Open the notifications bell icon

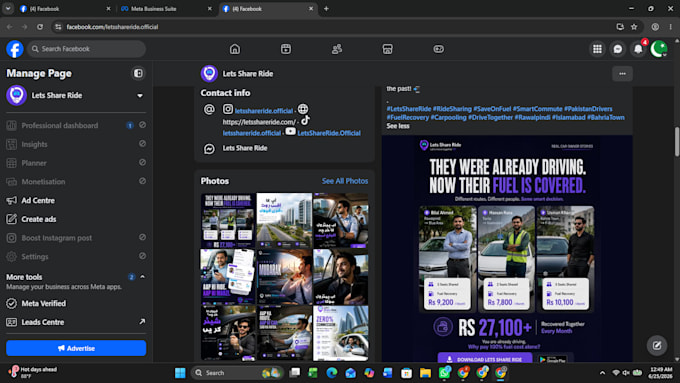tap(638, 49)
